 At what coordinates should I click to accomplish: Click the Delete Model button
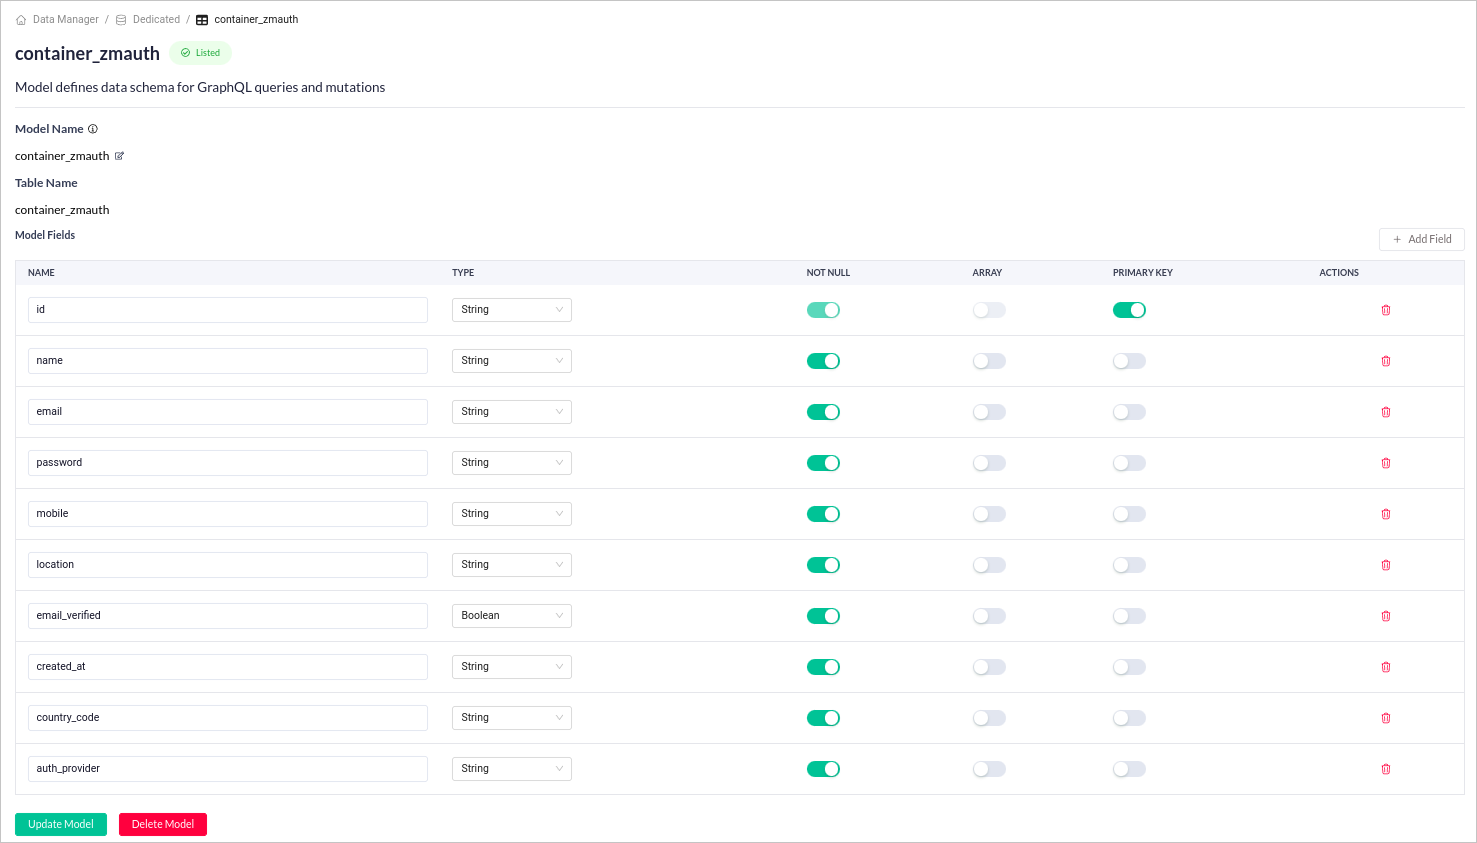tap(162, 824)
